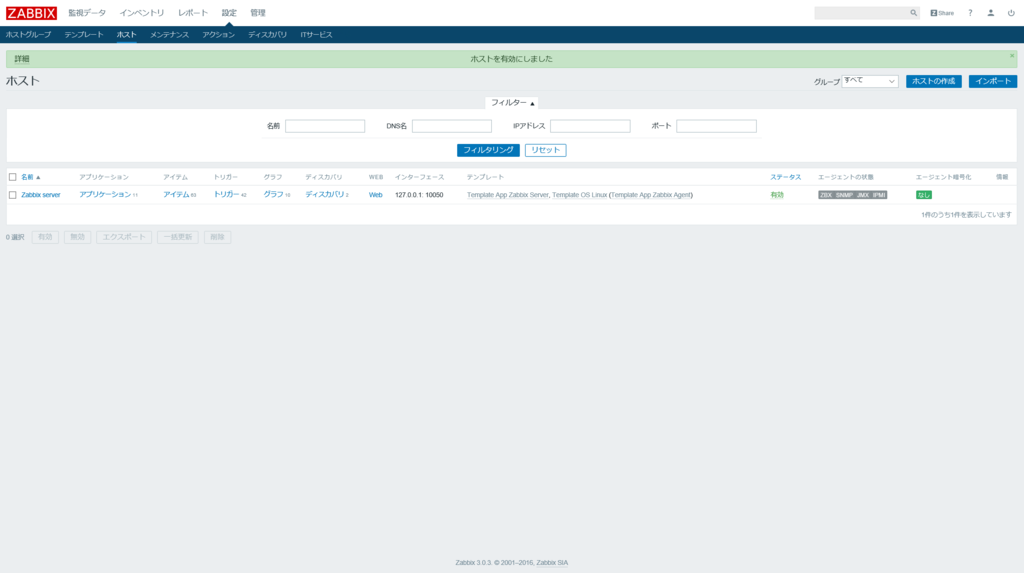This screenshot has height=573, width=1024.
Task: Click the 削除 bulk button
Action: (x=217, y=237)
